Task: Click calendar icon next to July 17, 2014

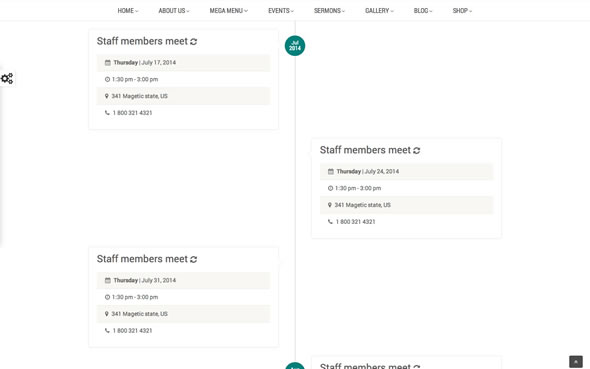Action: pos(108,62)
